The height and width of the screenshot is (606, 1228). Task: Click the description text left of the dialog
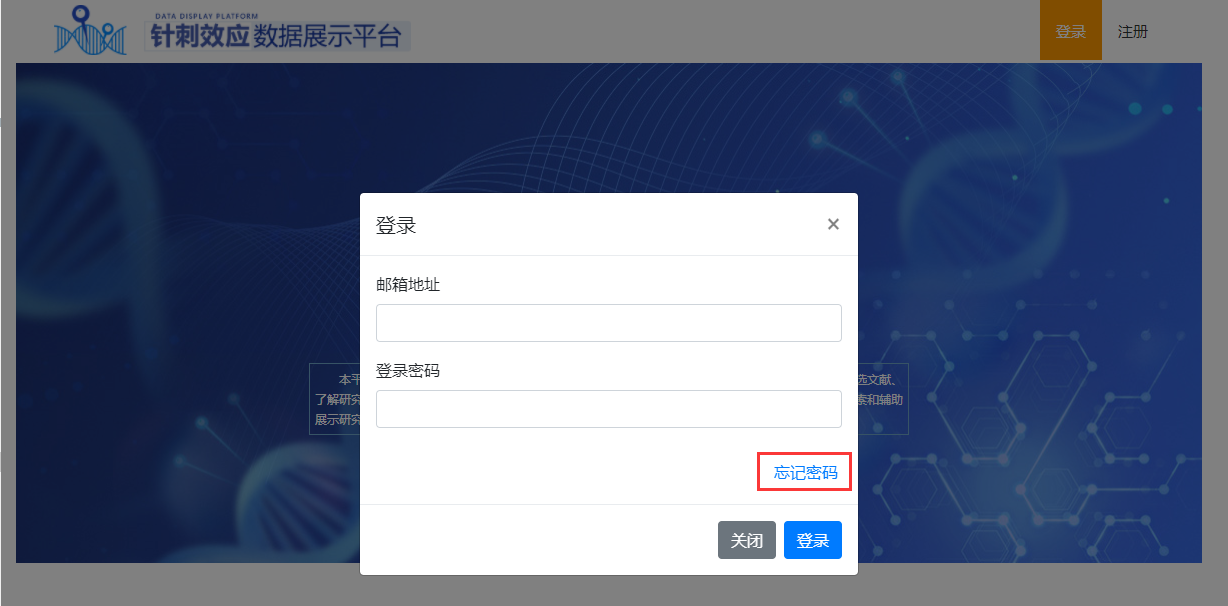pyautogui.click(x=335, y=399)
